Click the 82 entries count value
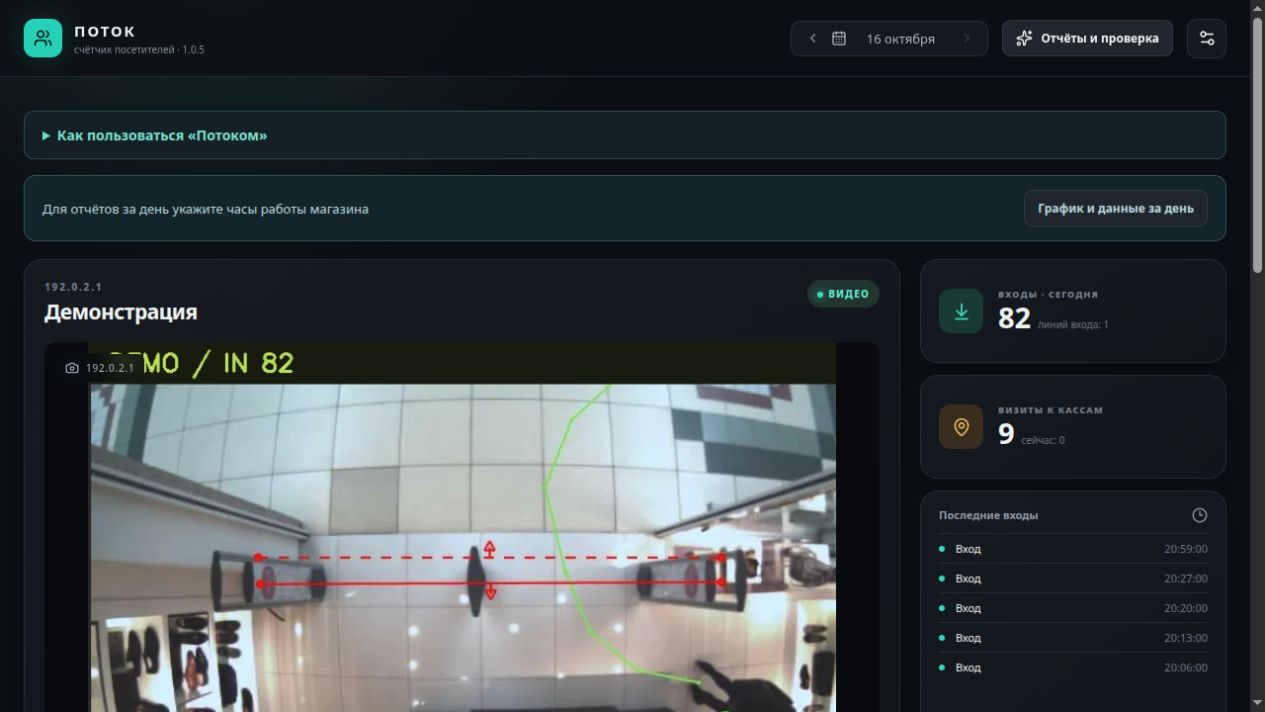The width and height of the screenshot is (1265, 712). coord(1014,318)
